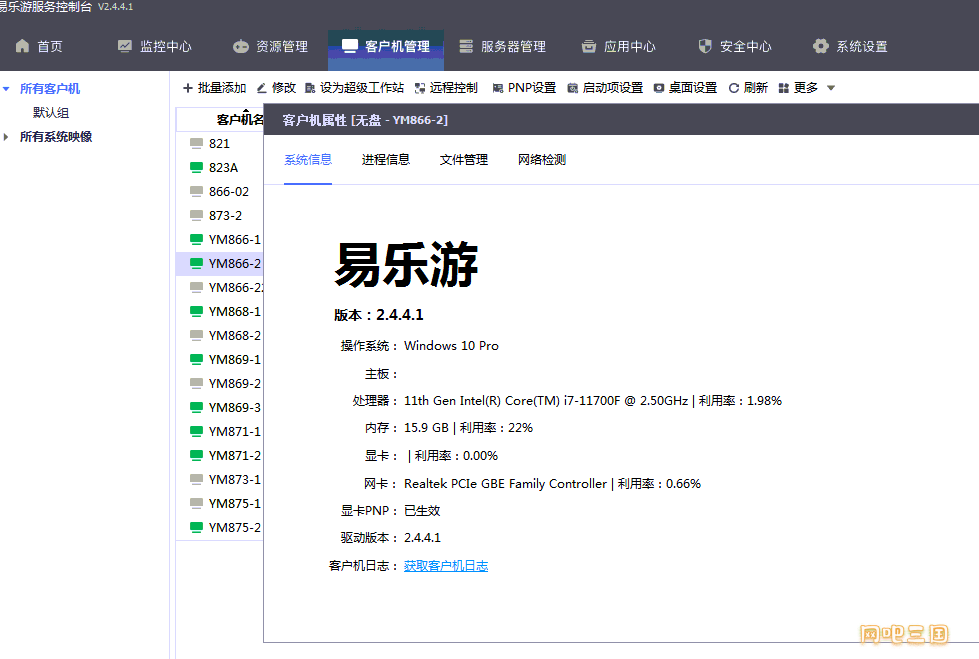Click the "15.9 GB" memory value
This screenshot has width=979, height=659.
click(426, 428)
